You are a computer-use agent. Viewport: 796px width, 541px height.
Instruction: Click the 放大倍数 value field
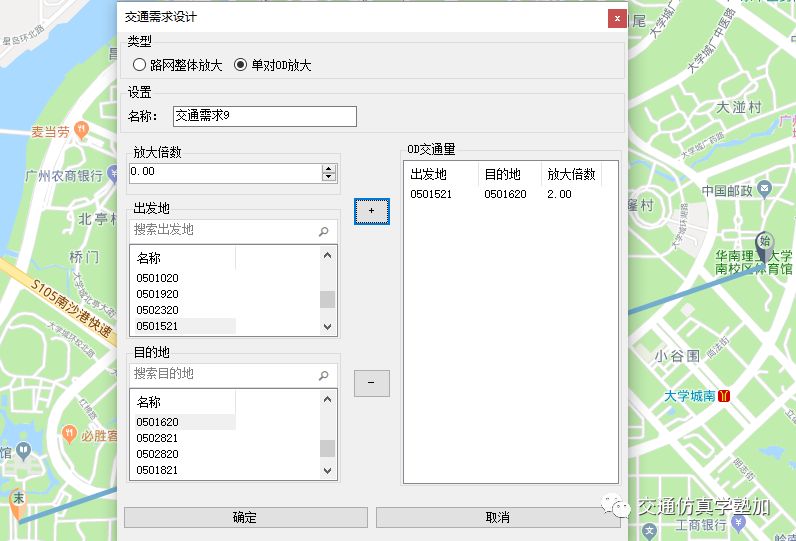pyautogui.click(x=226, y=173)
